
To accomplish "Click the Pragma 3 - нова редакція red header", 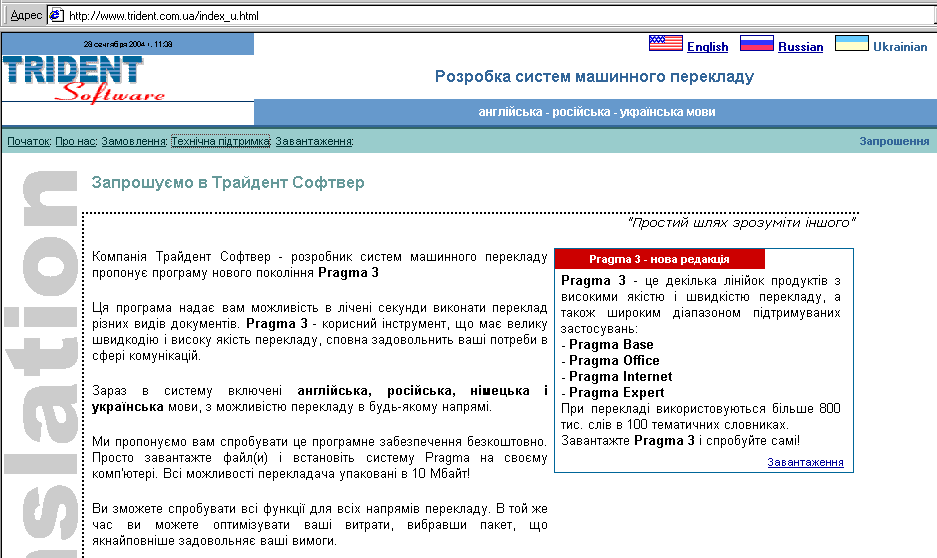I will coord(659,259).
